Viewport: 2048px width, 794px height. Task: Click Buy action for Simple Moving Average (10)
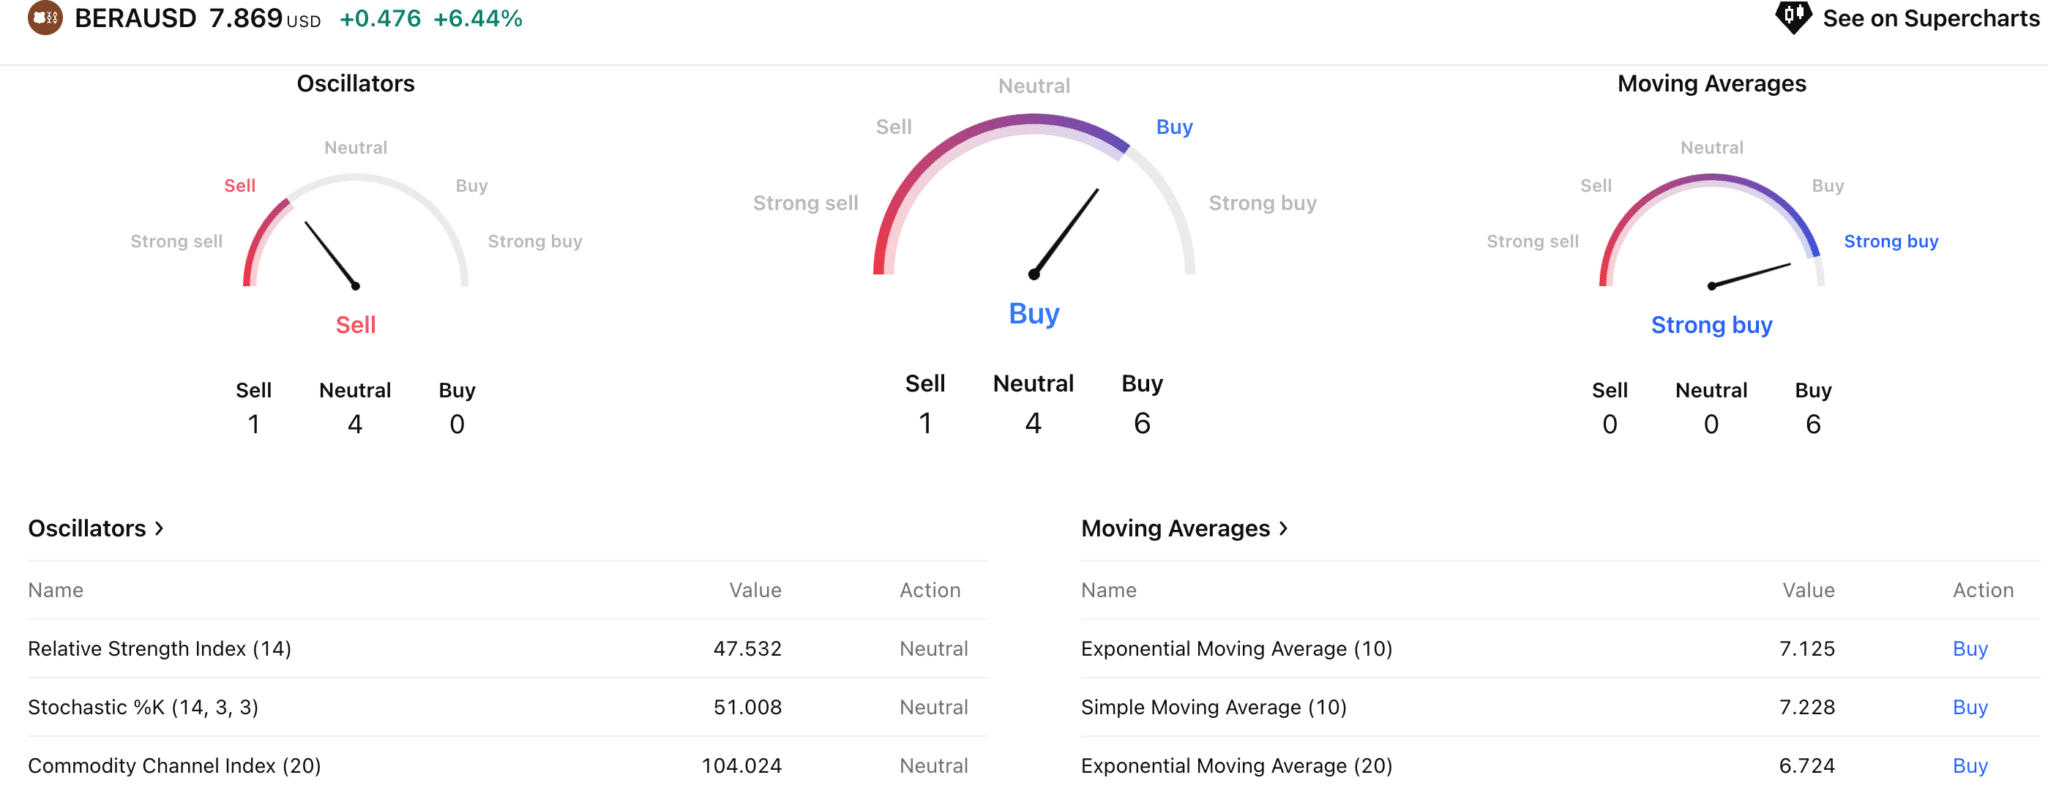pyautogui.click(x=1970, y=707)
